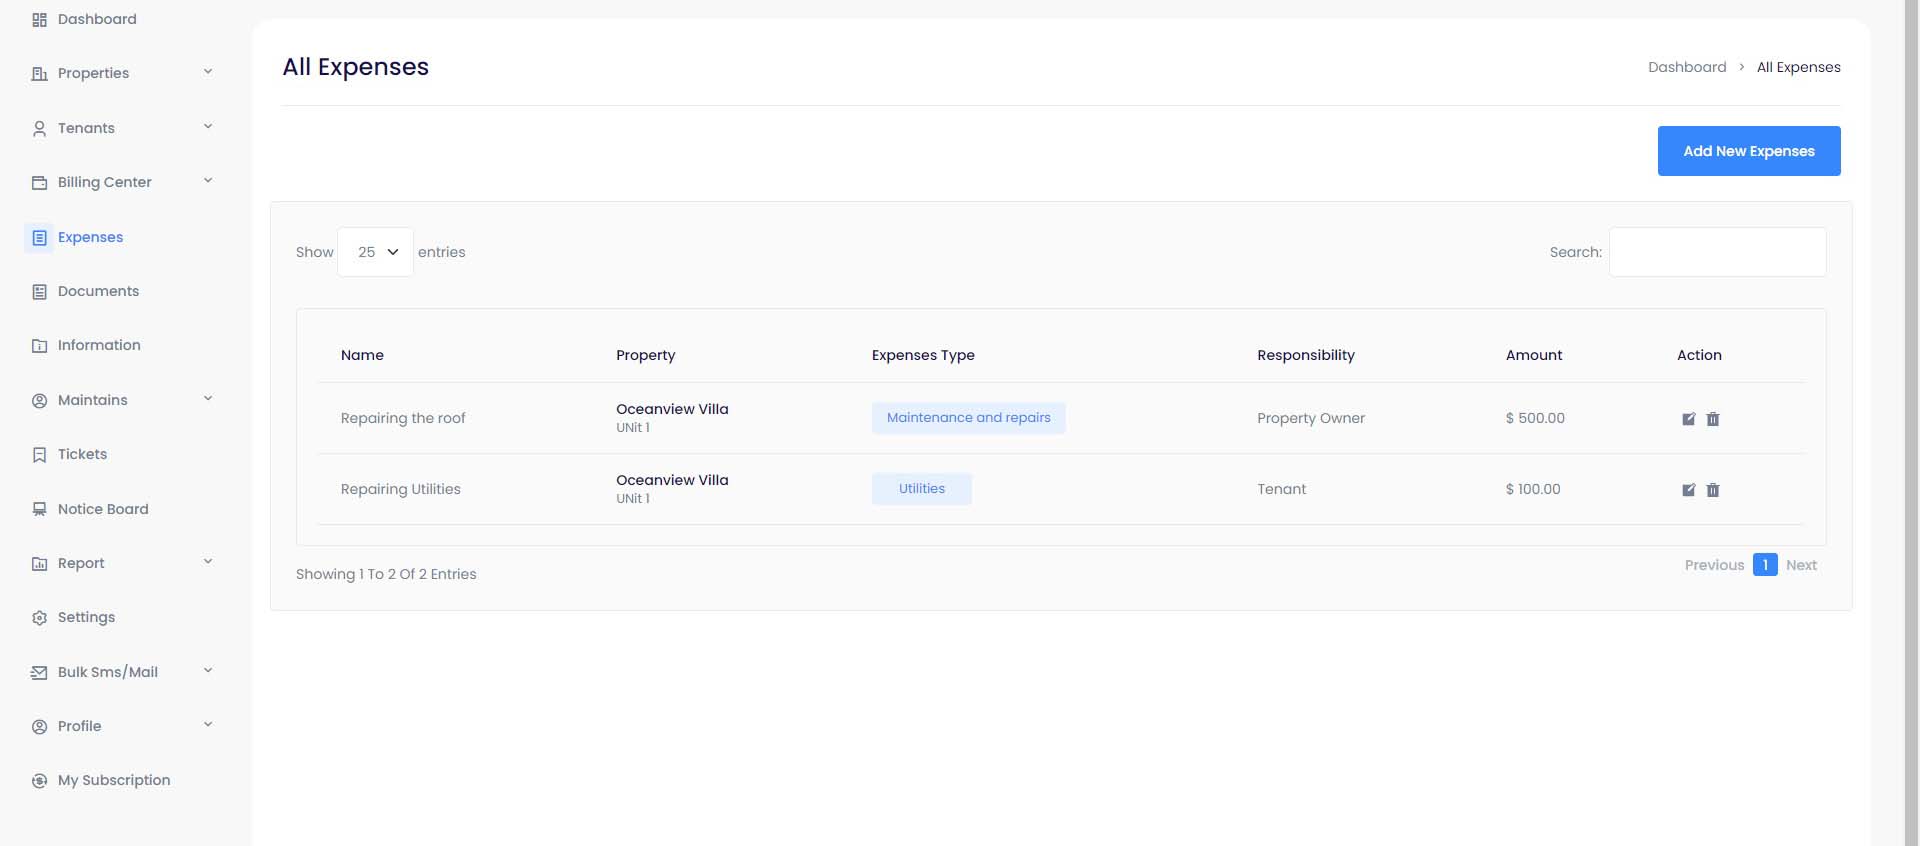Expand the Report submenu
1920x846 pixels.
208,562
